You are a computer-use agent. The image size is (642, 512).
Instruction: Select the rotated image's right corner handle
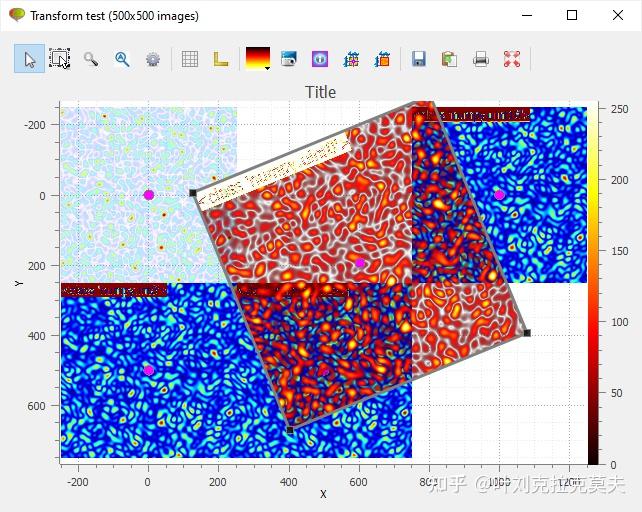527,333
